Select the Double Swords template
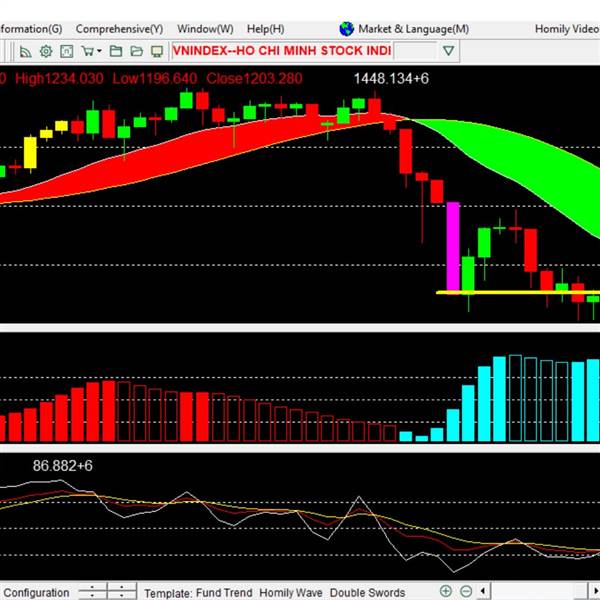 click(367, 593)
